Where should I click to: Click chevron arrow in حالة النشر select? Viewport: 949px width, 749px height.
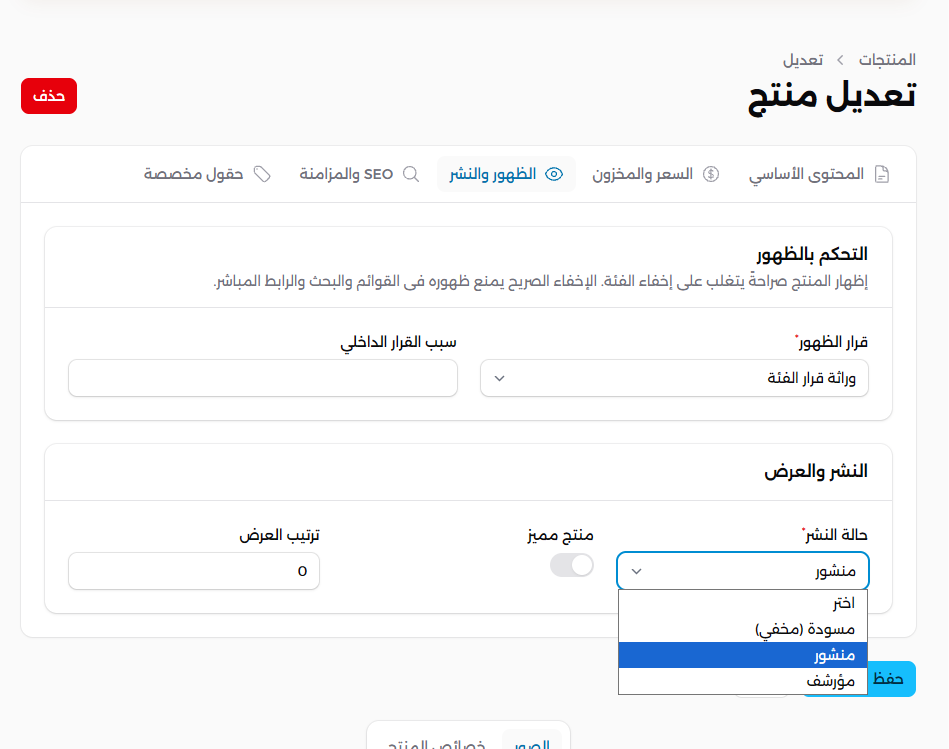[636, 571]
